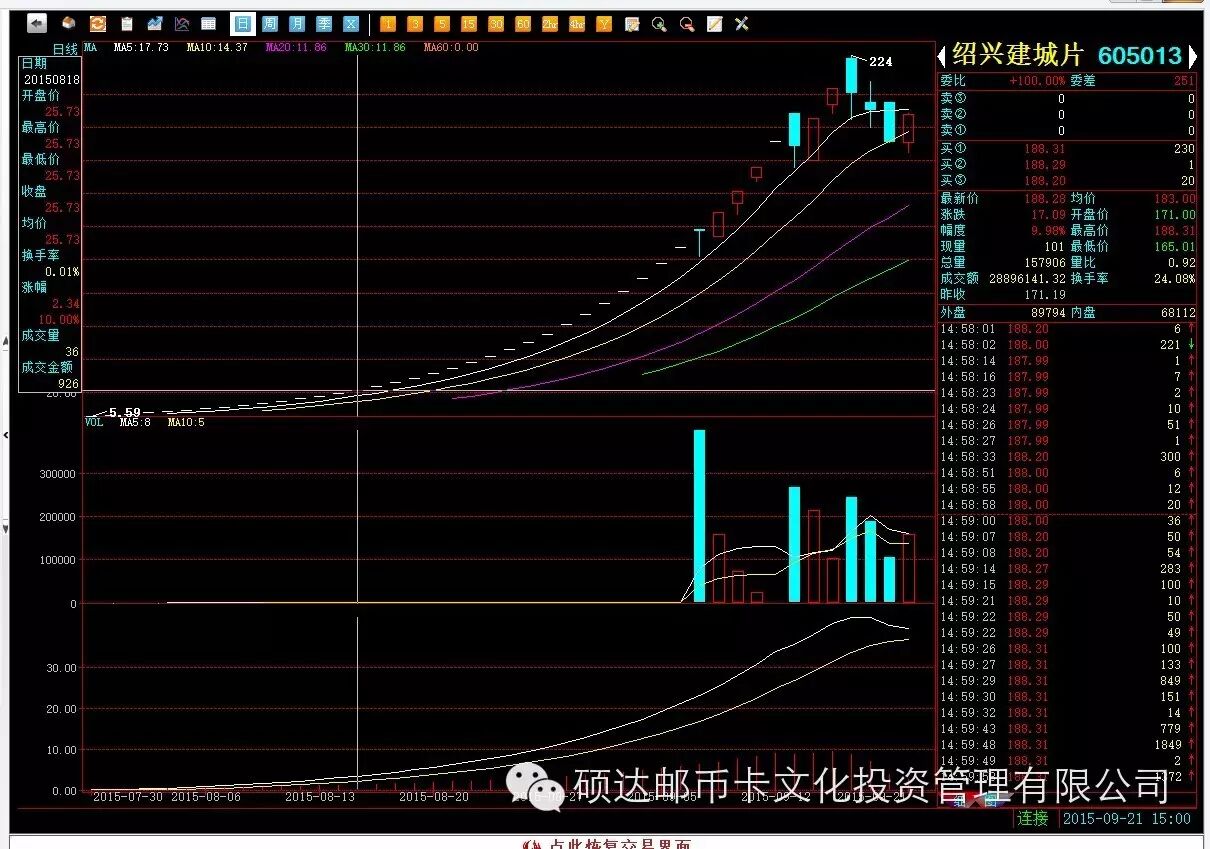The height and width of the screenshot is (849, 1210).
Task: Select the 3-minute chart button
Action: tap(415, 23)
